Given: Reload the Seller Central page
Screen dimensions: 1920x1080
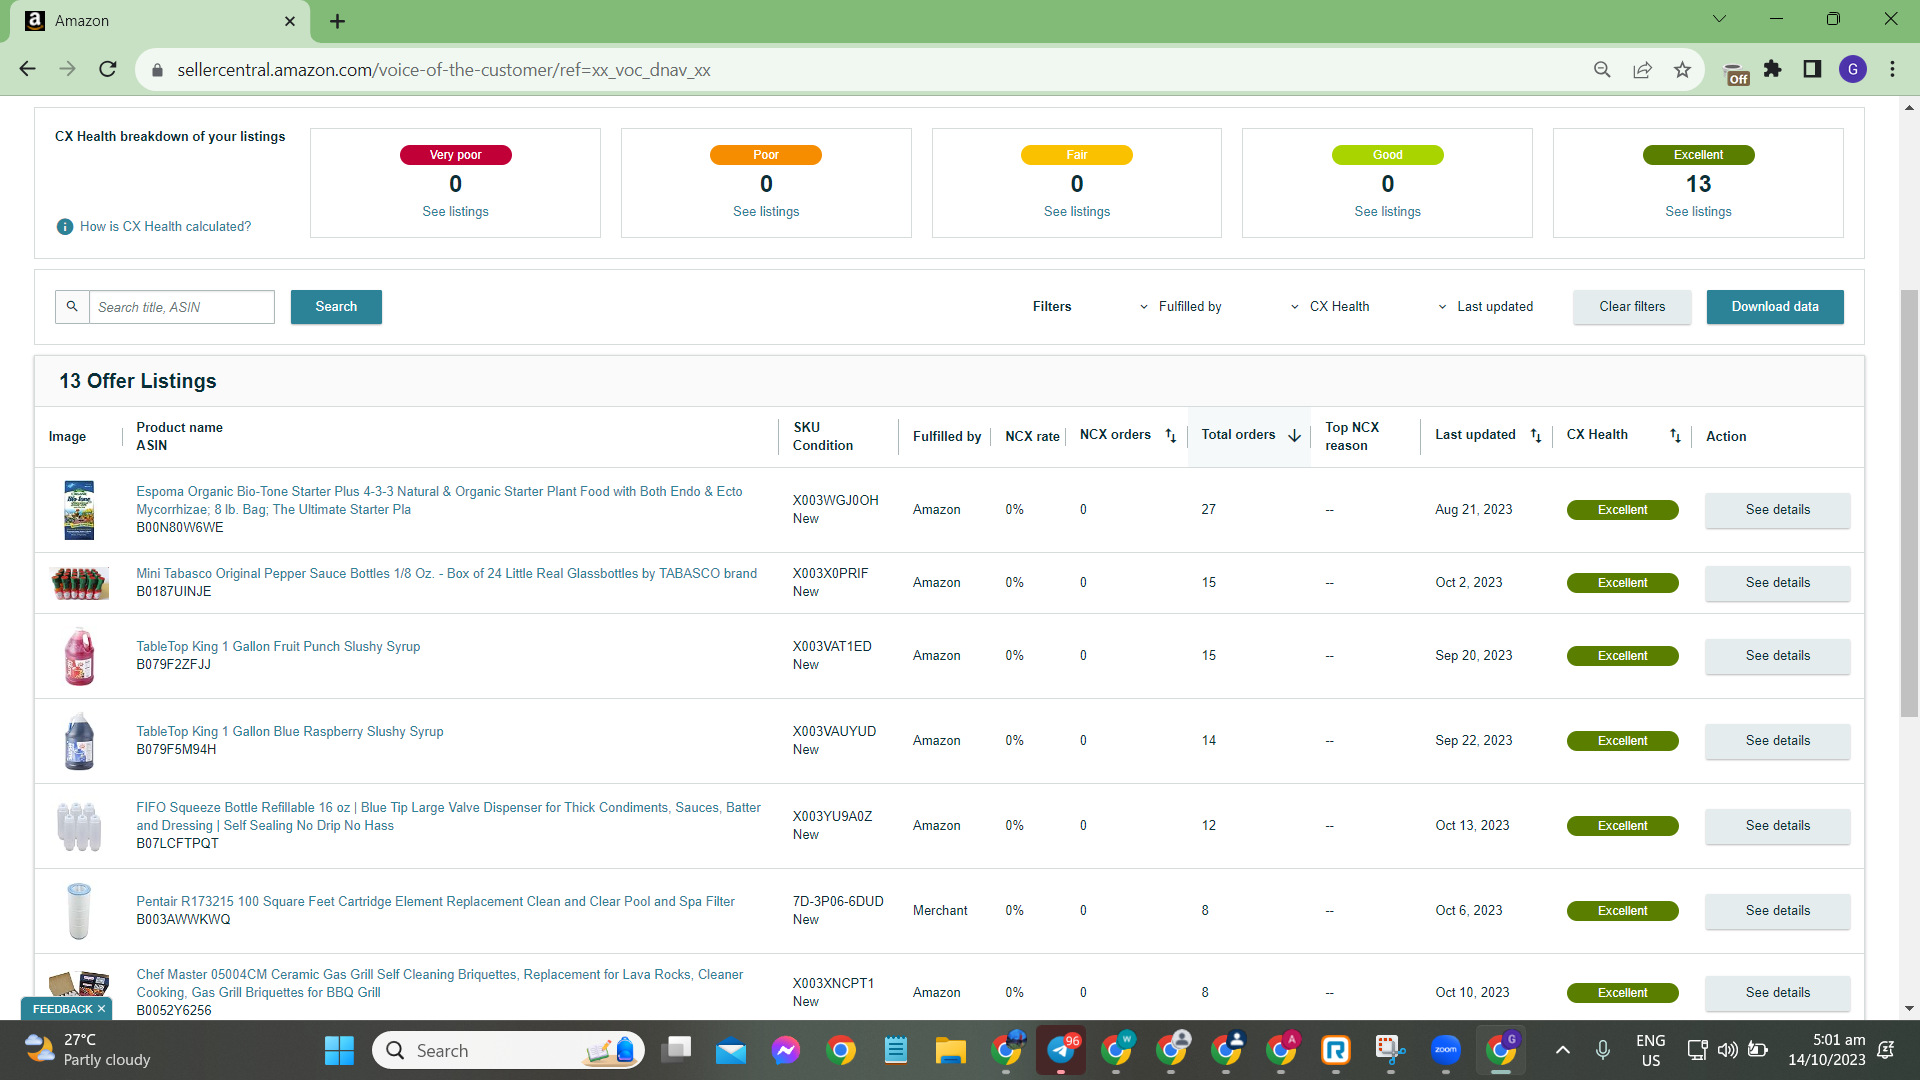Looking at the screenshot, I should pyautogui.click(x=108, y=69).
